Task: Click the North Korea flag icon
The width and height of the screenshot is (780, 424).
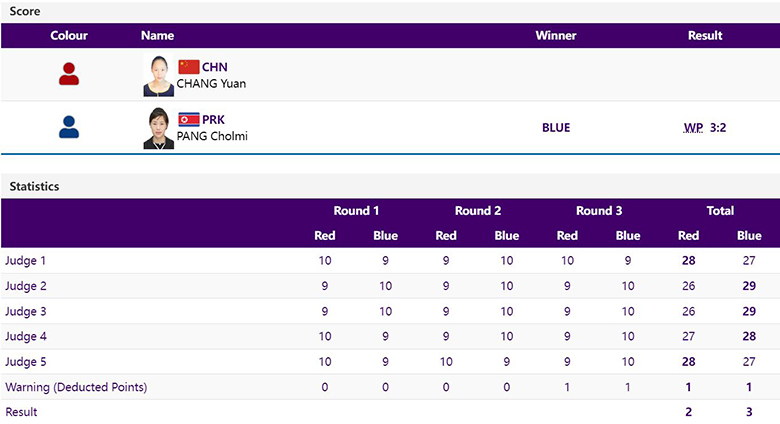Action: pyautogui.click(x=189, y=119)
